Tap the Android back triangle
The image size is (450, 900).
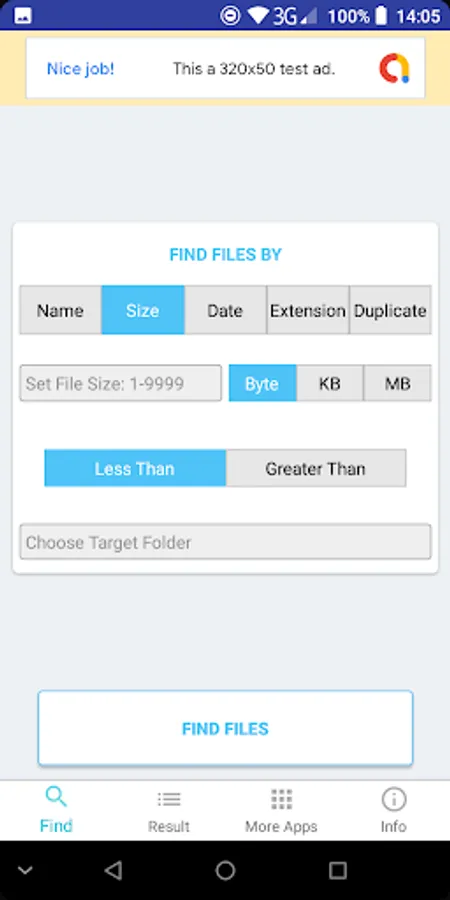point(113,871)
